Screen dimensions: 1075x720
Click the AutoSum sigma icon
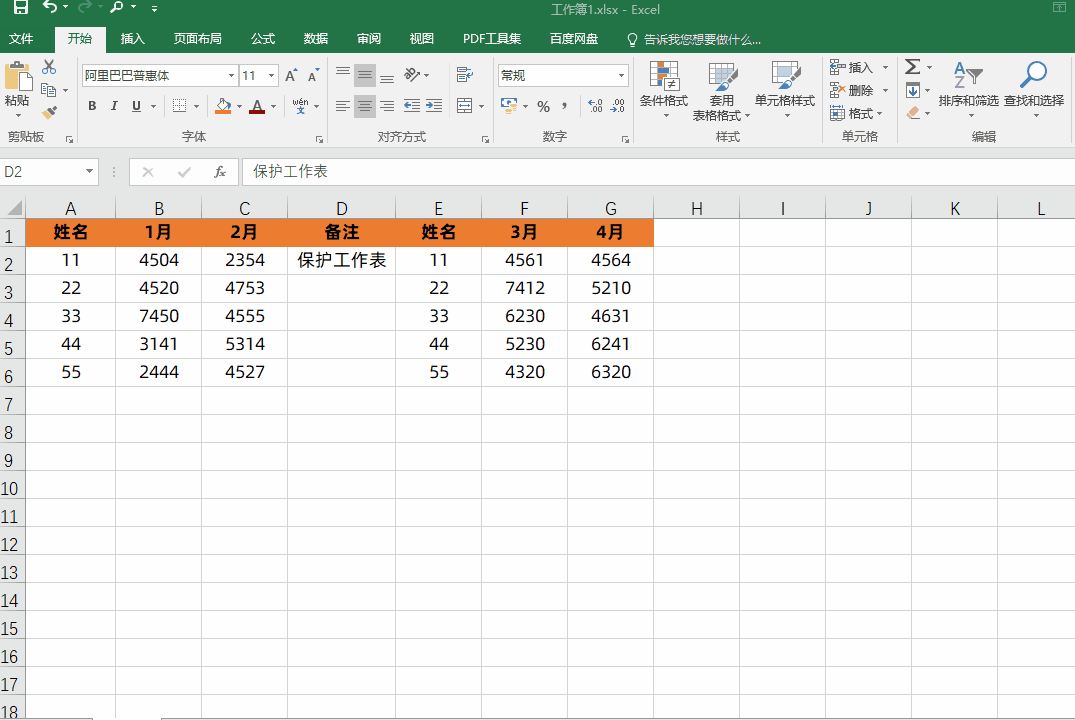click(912, 67)
